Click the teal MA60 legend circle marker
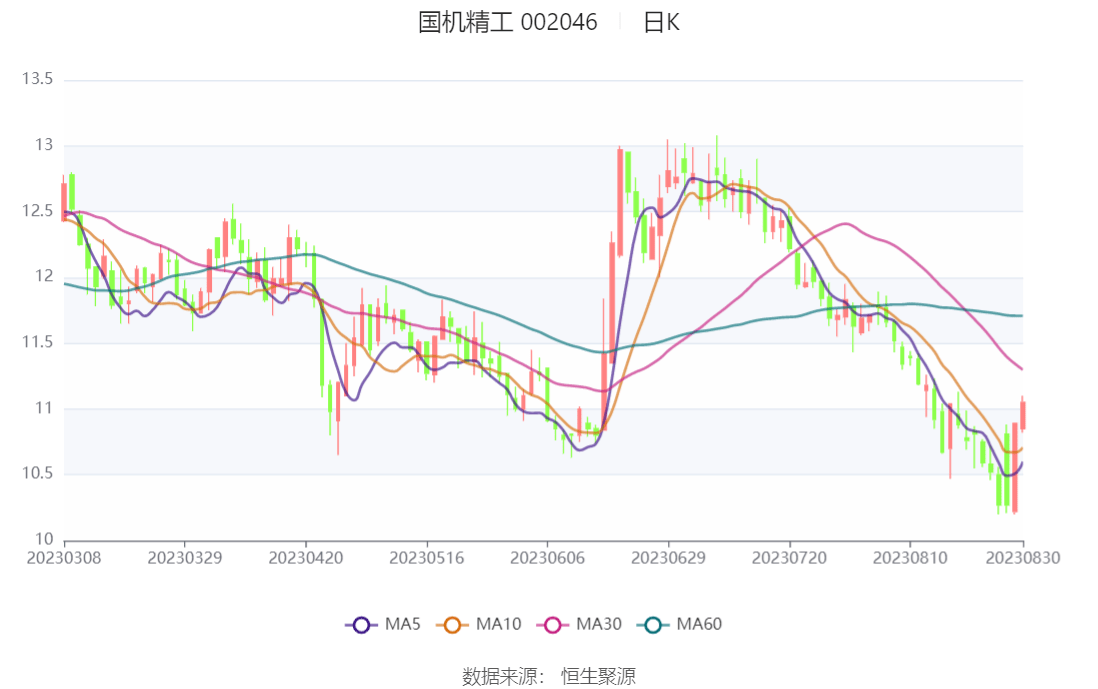This screenshot has width=1098, height=689. pyautogui.click(x=653, y=625)
